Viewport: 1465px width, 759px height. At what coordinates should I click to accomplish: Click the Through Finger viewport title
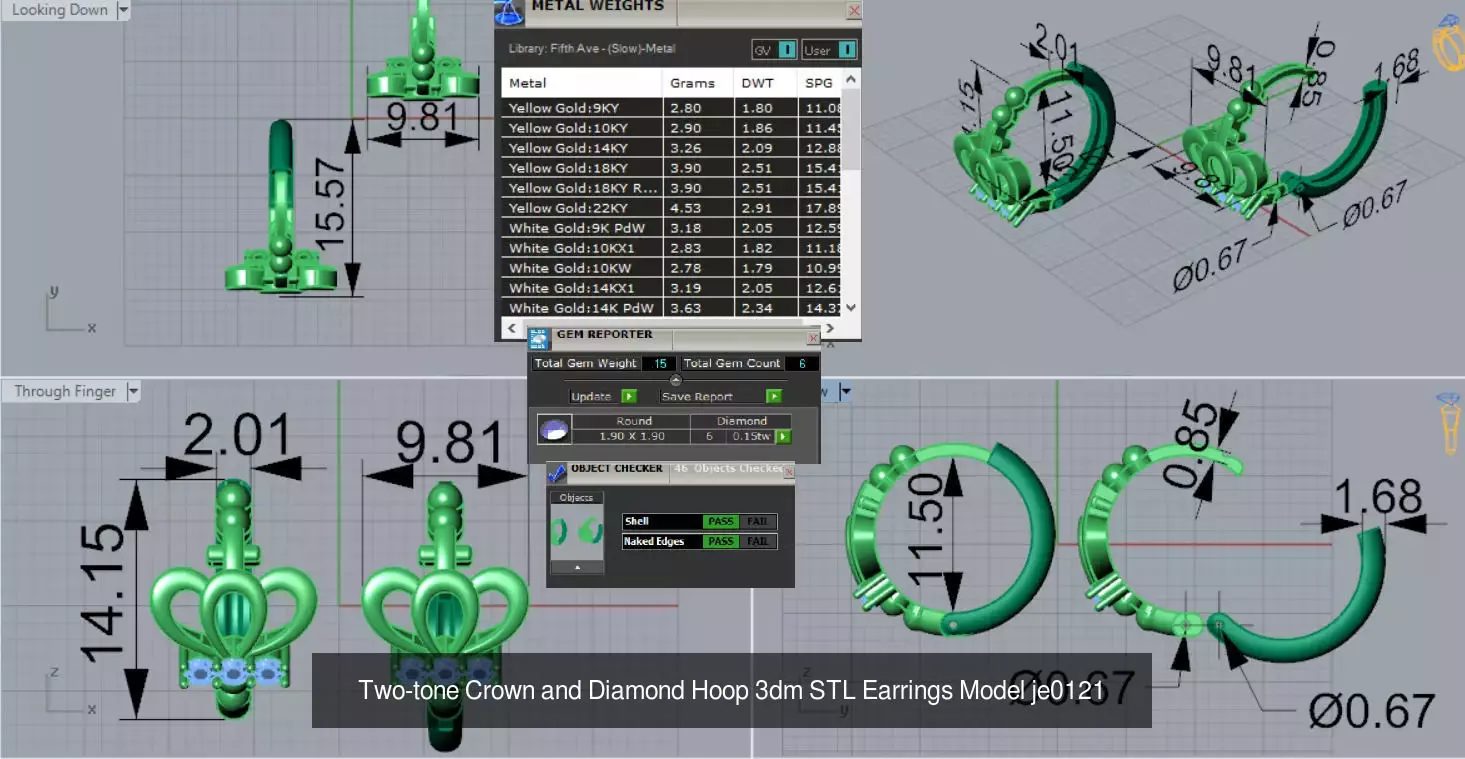(x=65, y=392)
